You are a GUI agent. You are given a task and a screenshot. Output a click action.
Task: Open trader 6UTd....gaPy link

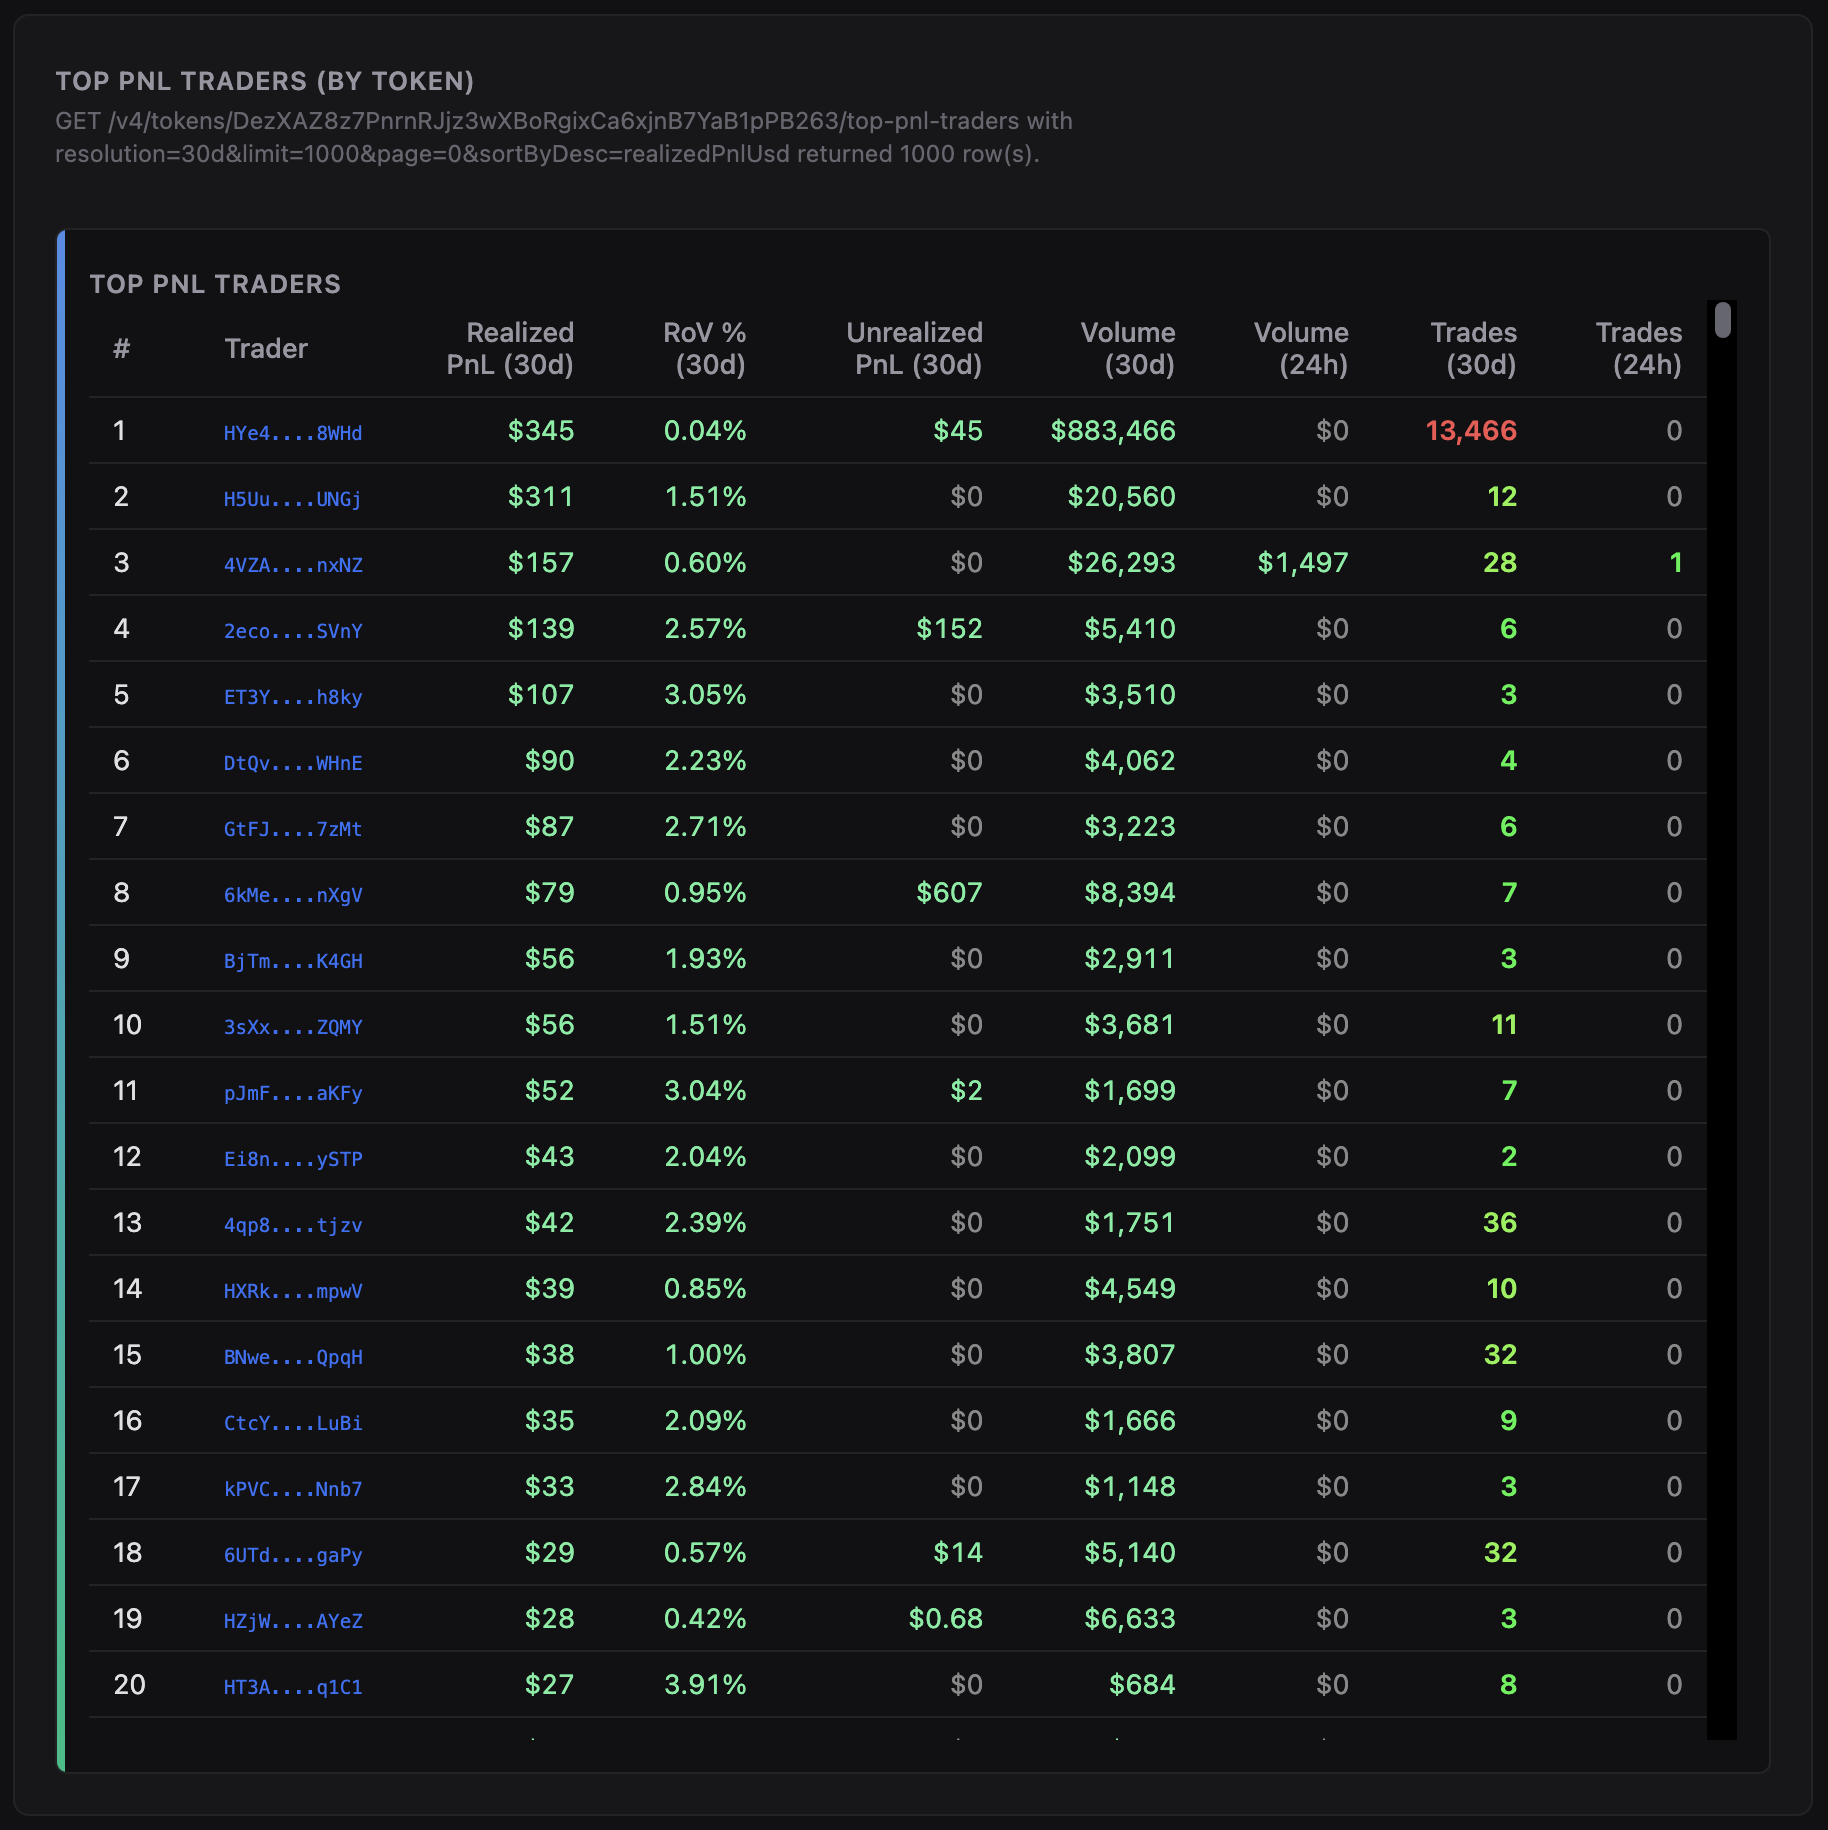pyautogui.click(x=293, y=1555)
